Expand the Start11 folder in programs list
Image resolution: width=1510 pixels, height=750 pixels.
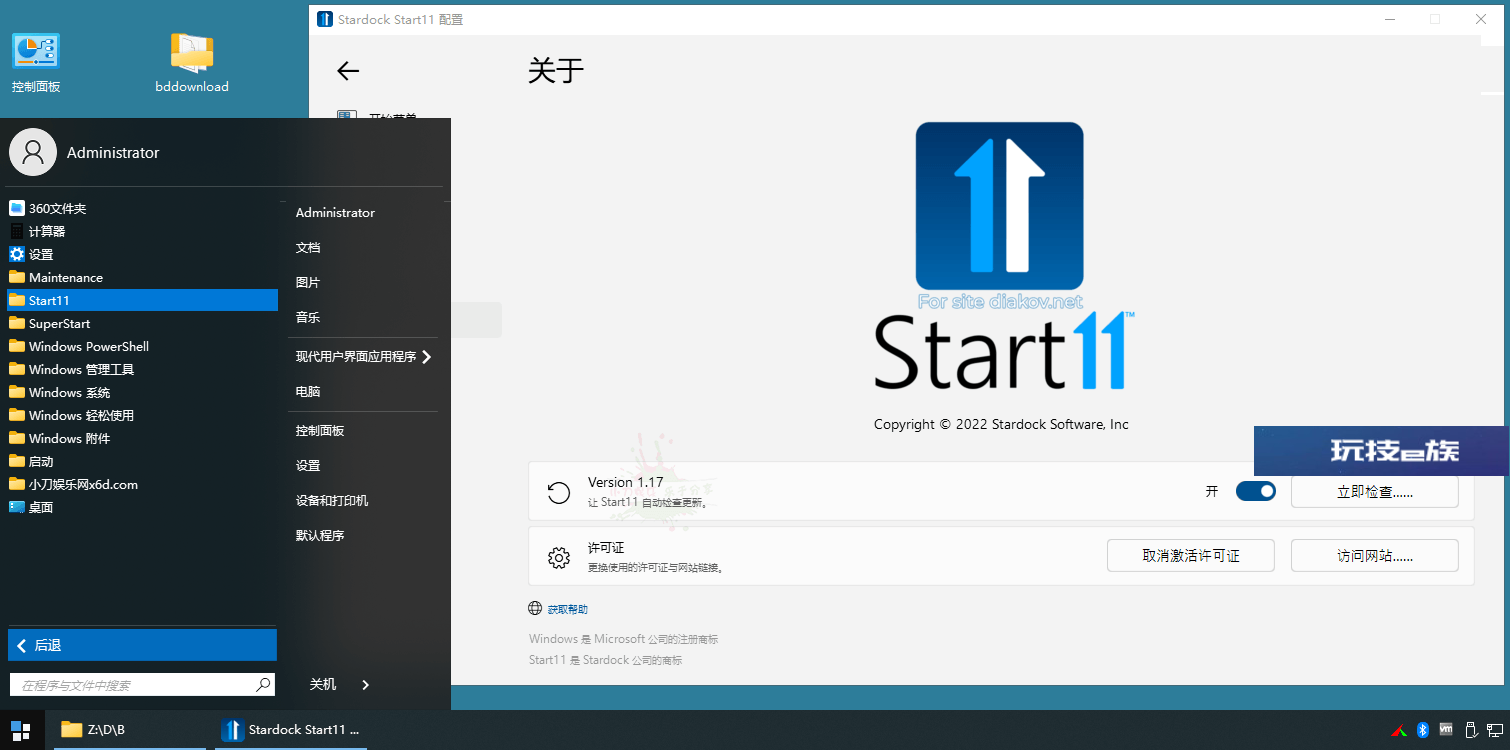coord(142,300)
